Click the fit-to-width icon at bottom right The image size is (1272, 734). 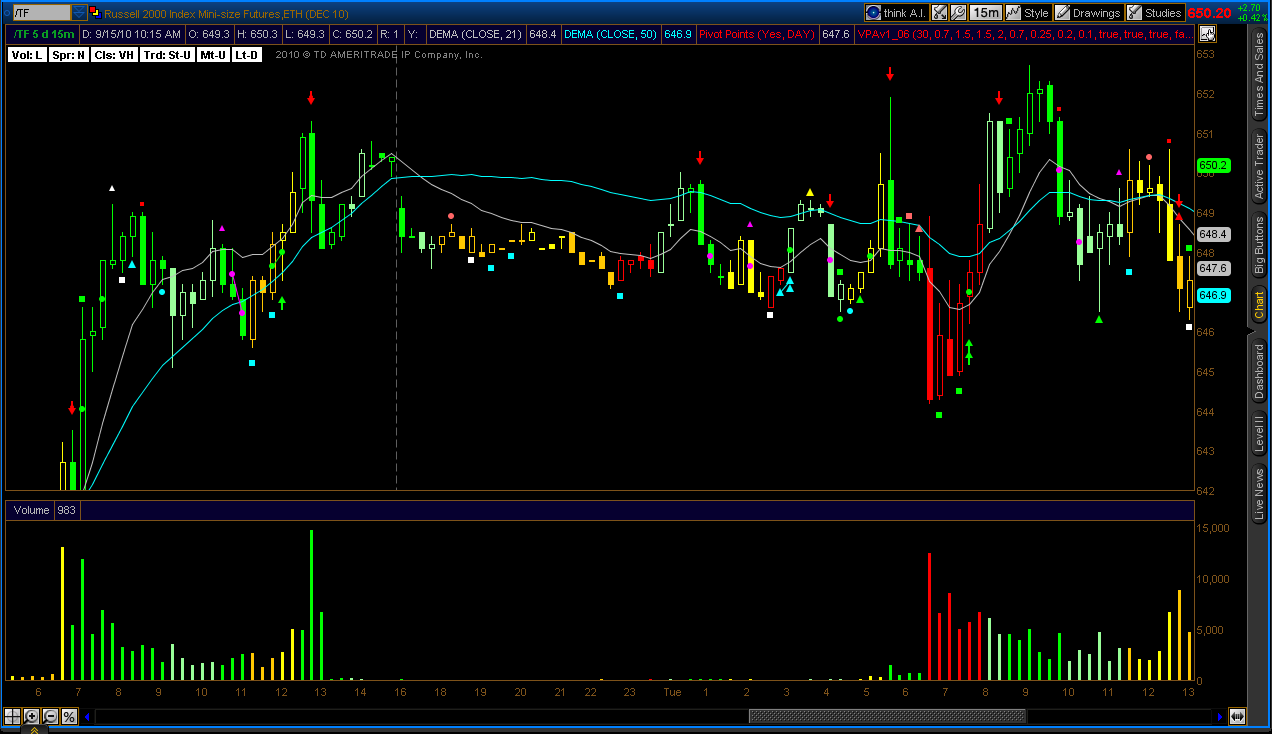point(1237,716)
